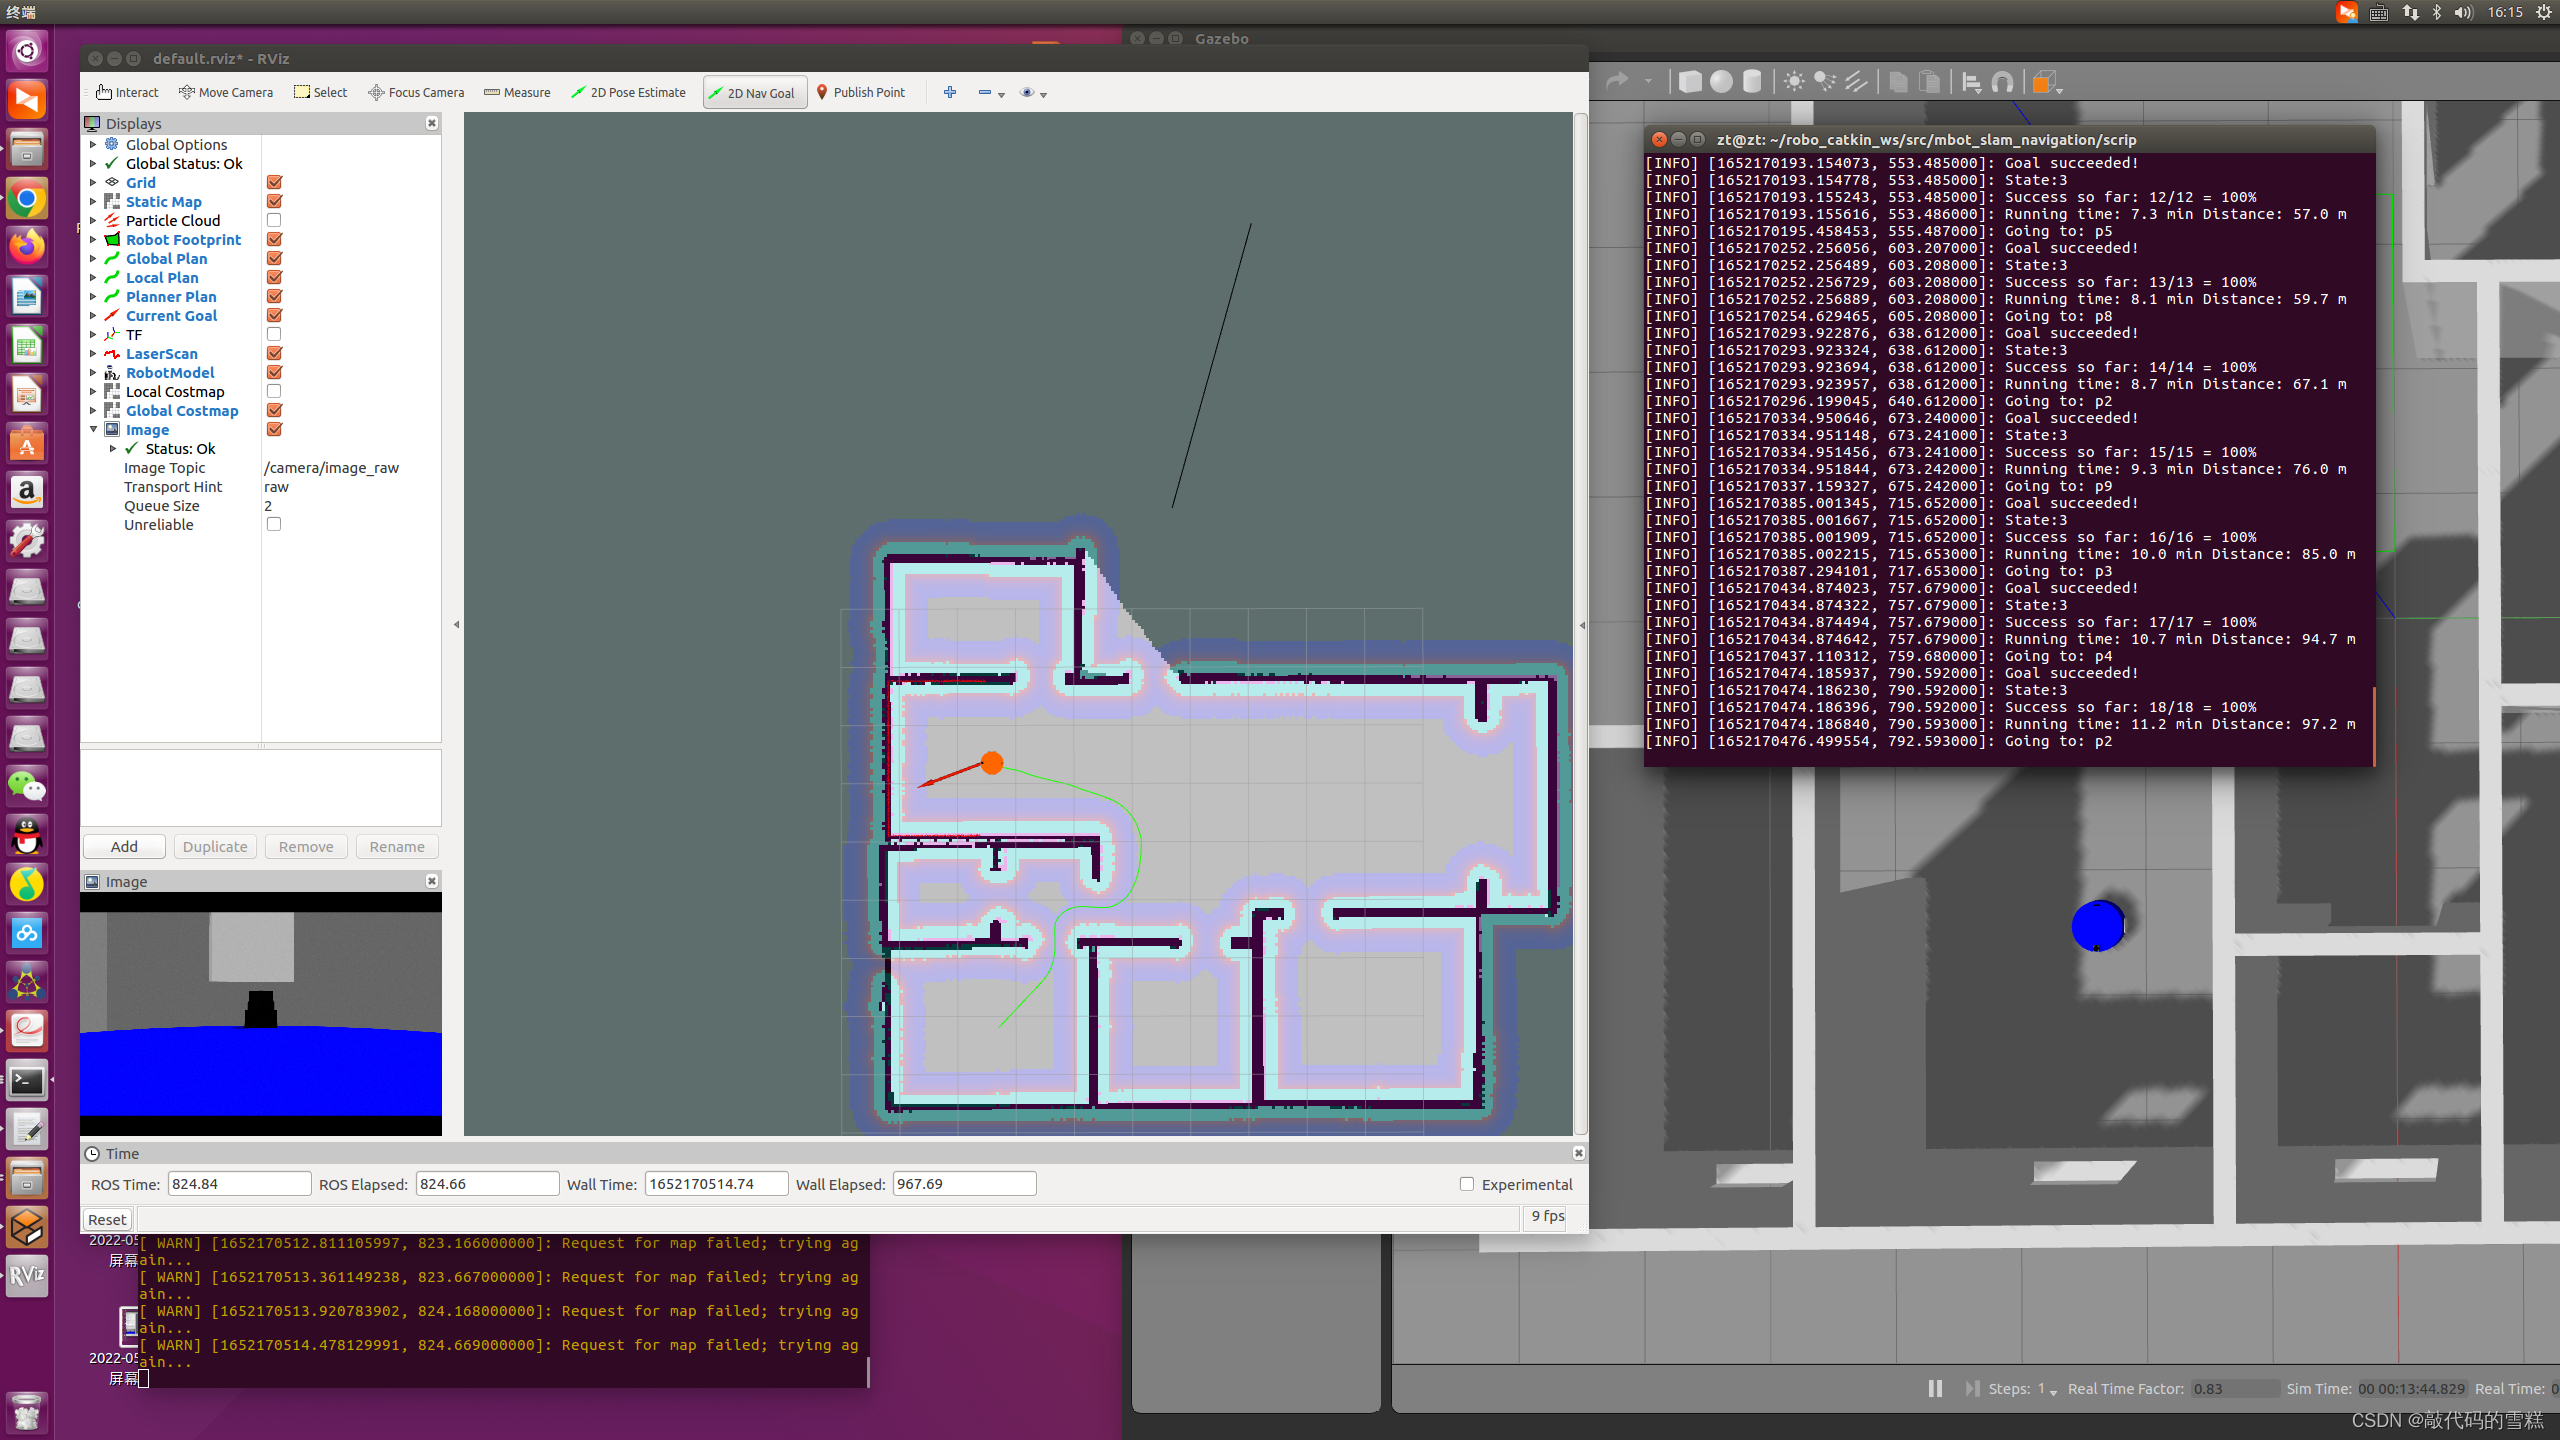This screenshot has width=2560, height=1440.
Task: Select the 2D Pose Estimate tool
Action: coord(628,92)
